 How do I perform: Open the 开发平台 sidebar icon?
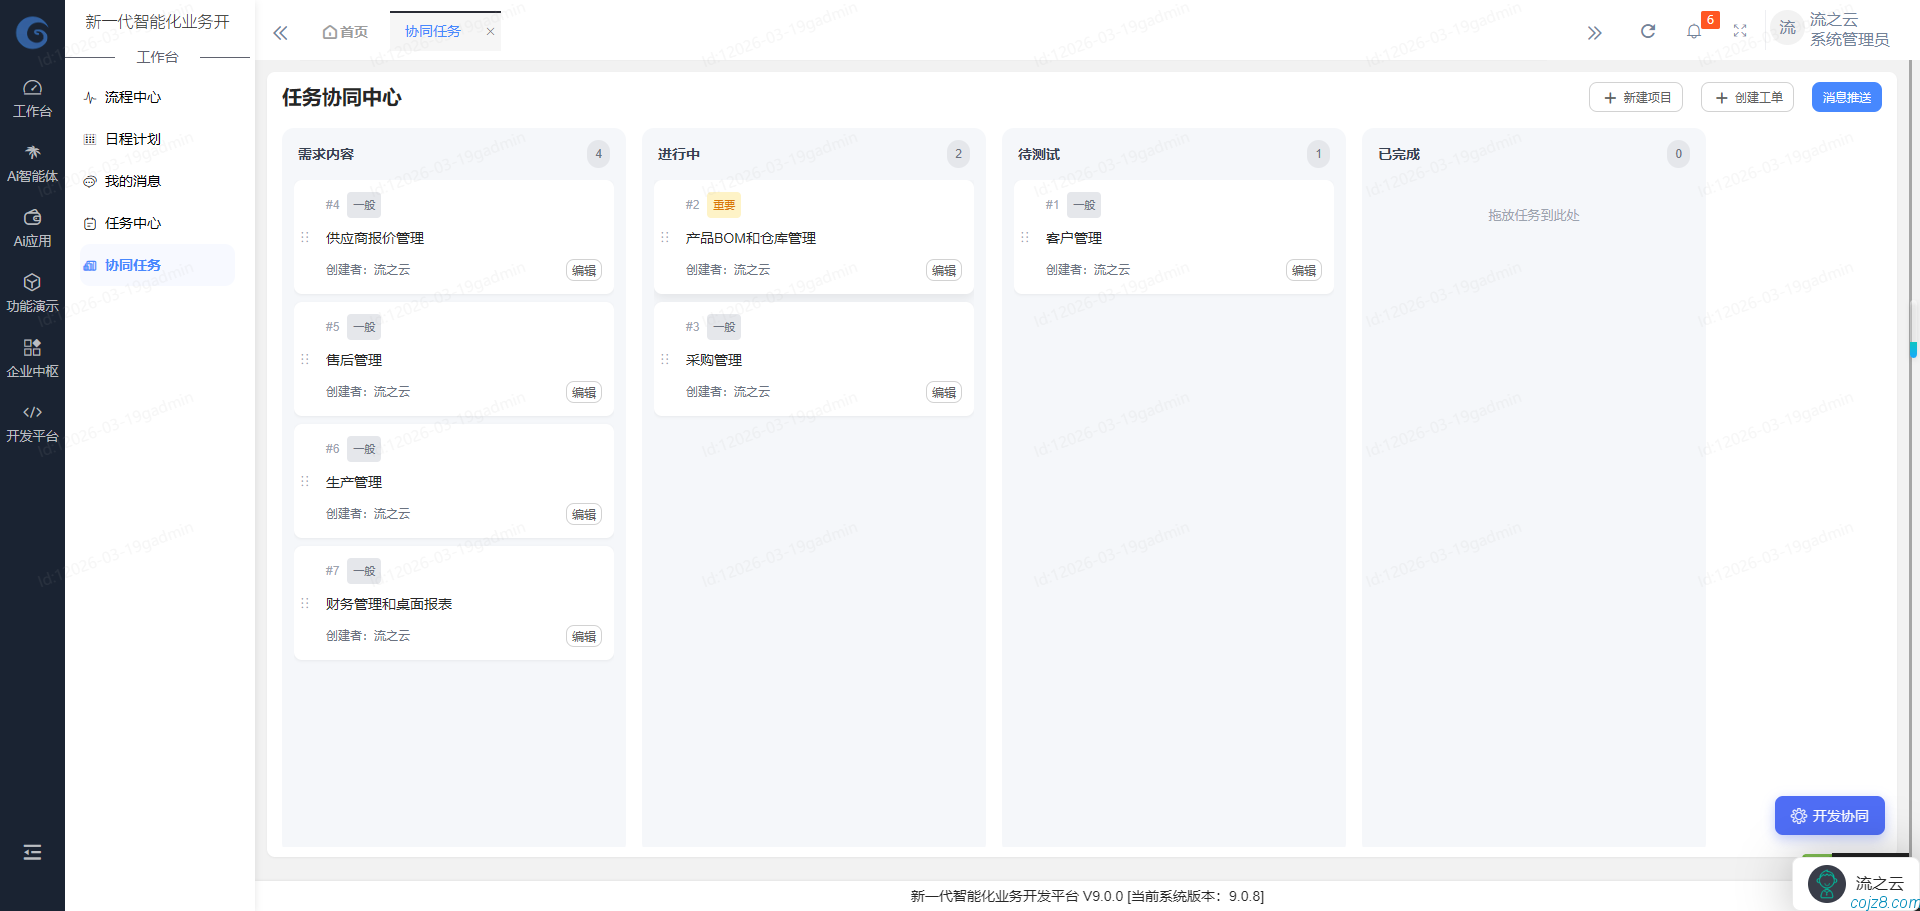32,421
